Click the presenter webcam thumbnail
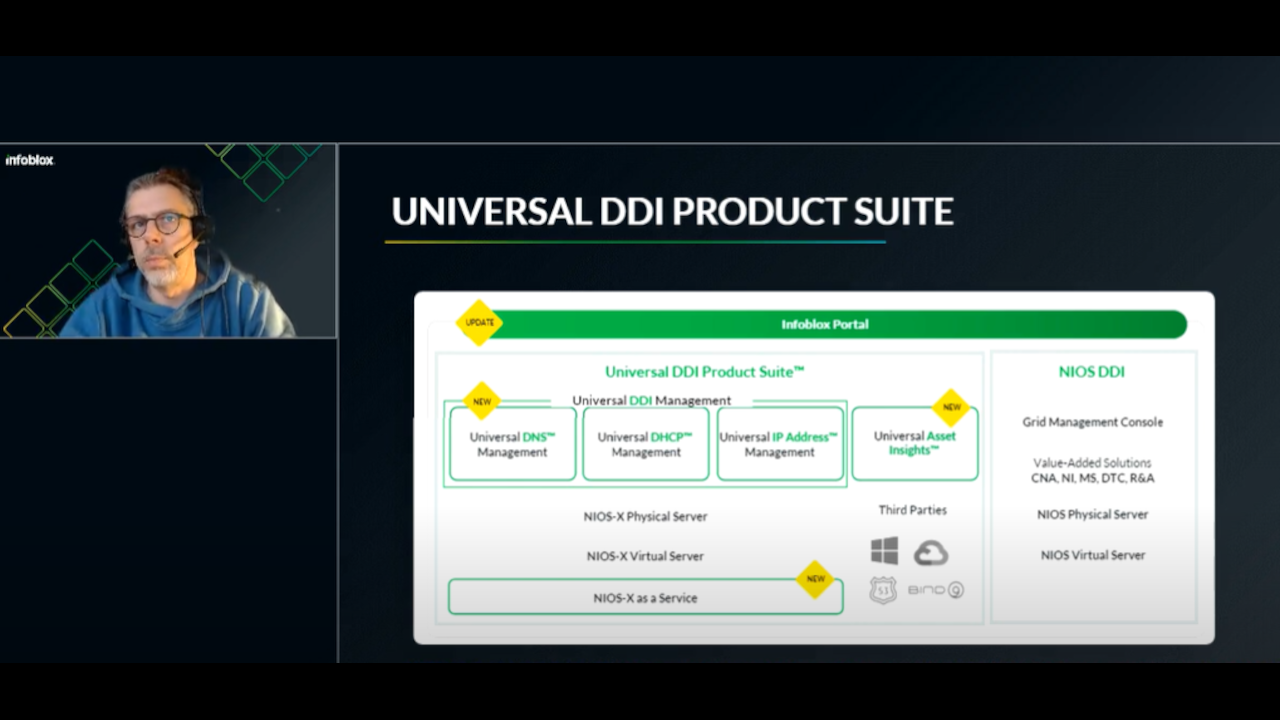The height and width of the screenshot is (720, 1280). pos(168,241)
